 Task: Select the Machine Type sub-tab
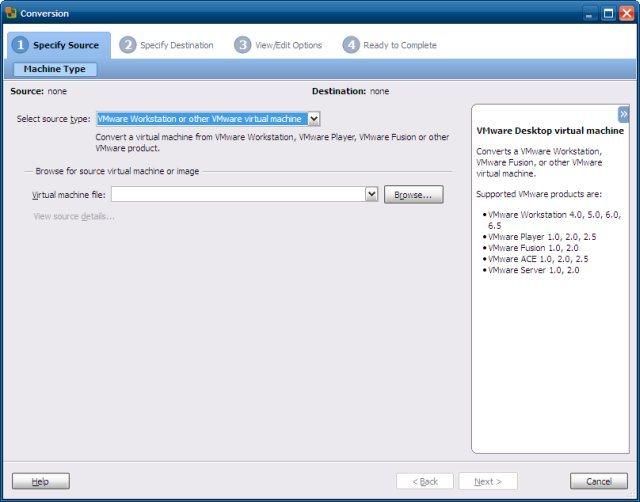coord(55,69)
